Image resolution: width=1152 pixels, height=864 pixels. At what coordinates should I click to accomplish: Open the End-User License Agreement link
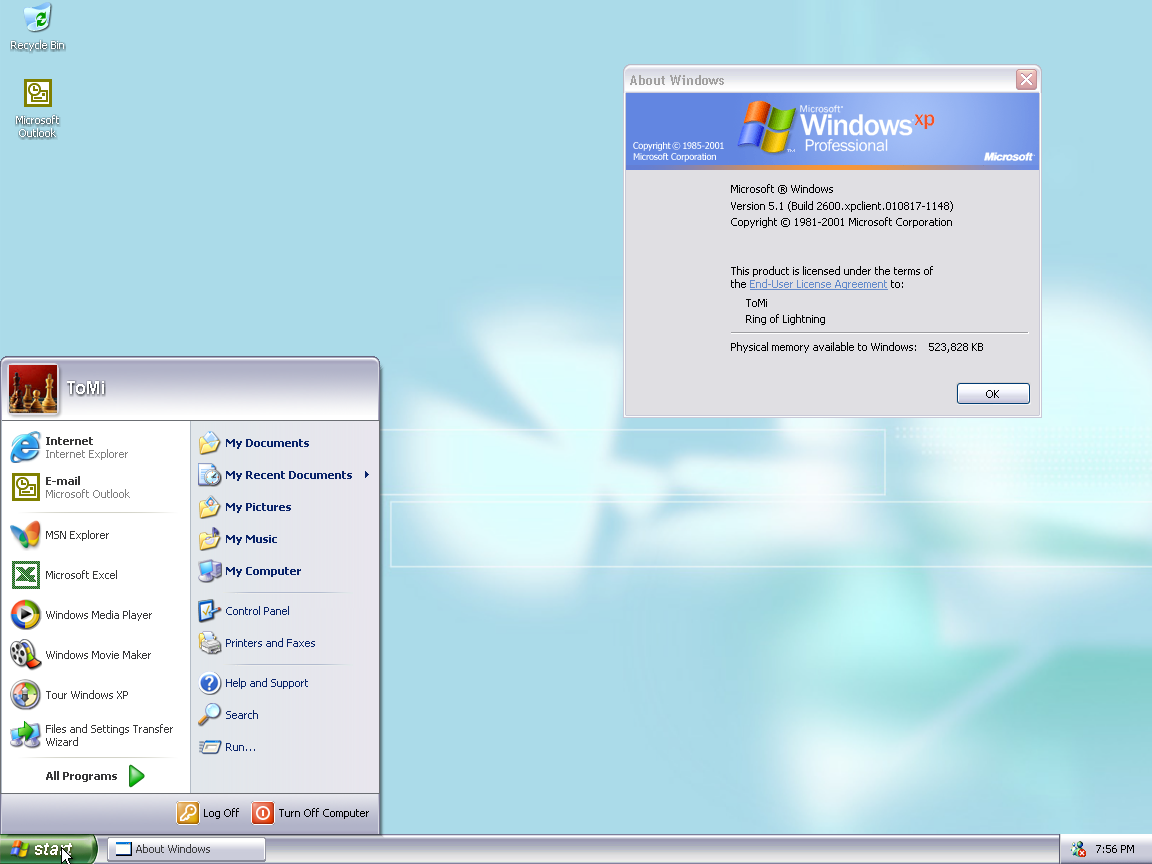coord(818,284)
